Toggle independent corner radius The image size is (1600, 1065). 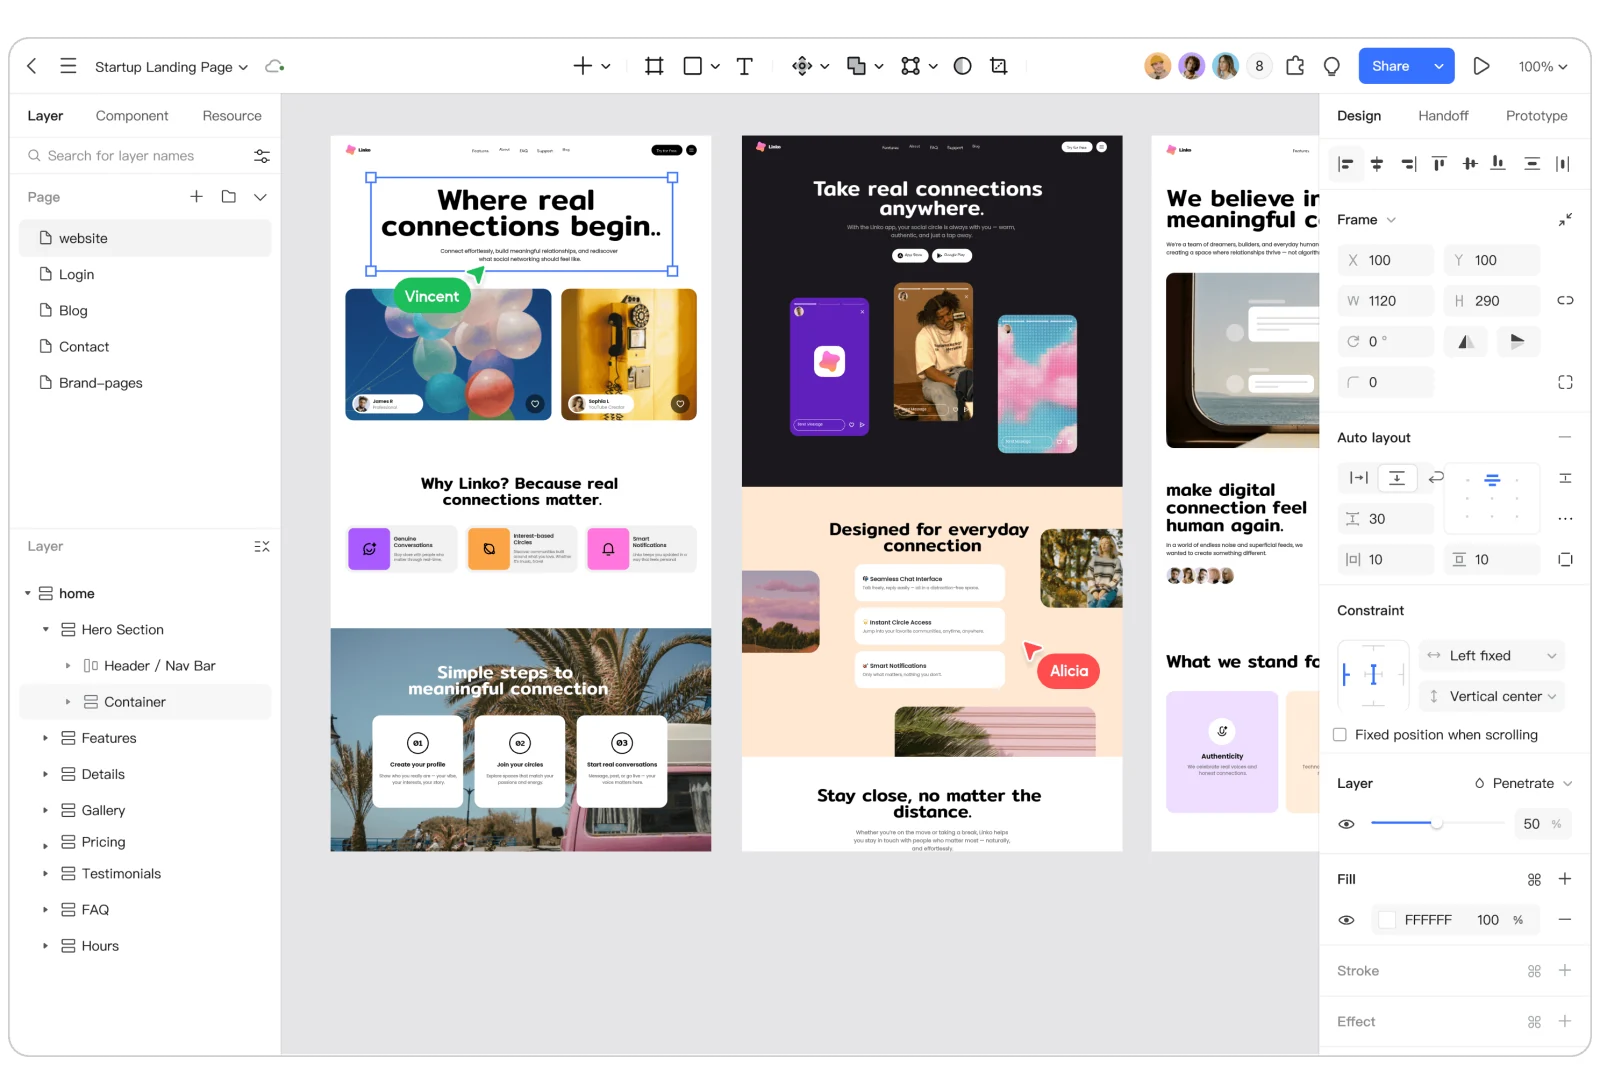pyautogui.click(x=1565, y=382)
